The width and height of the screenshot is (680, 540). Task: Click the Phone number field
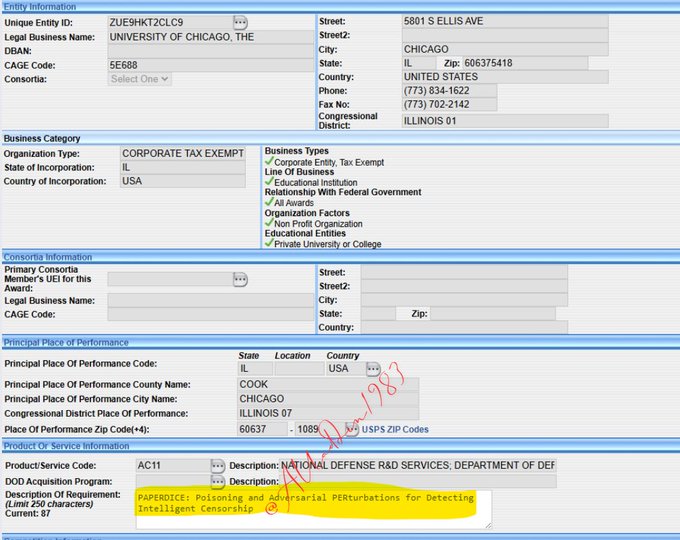pos(449,91)
